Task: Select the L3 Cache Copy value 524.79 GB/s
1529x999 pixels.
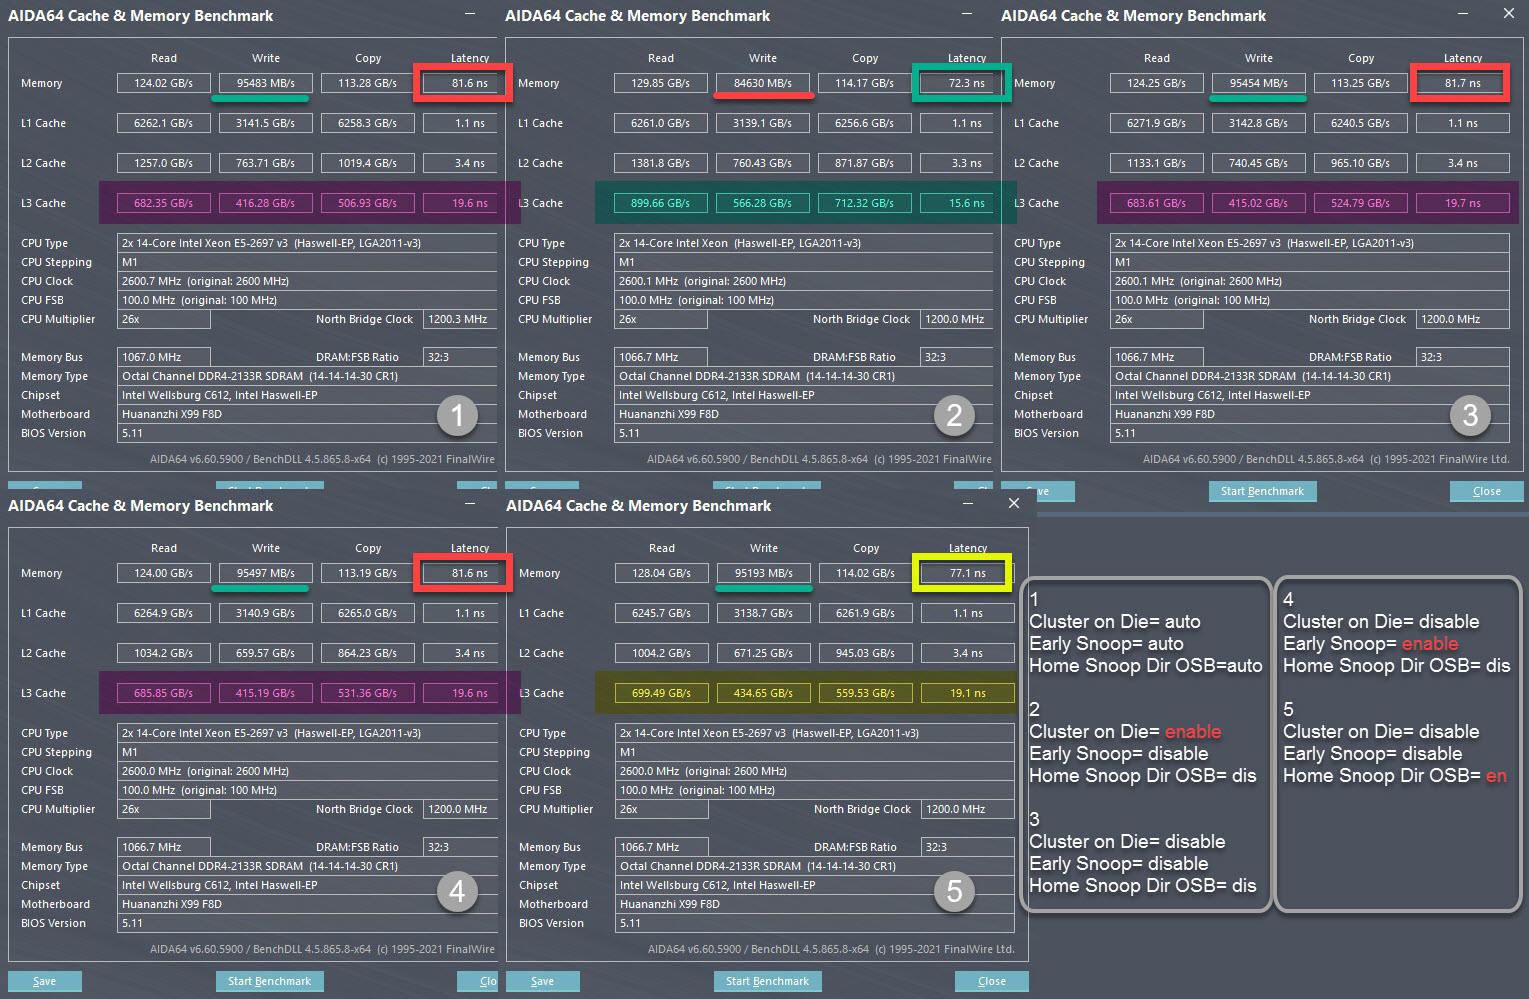Action: point(1360,203)
